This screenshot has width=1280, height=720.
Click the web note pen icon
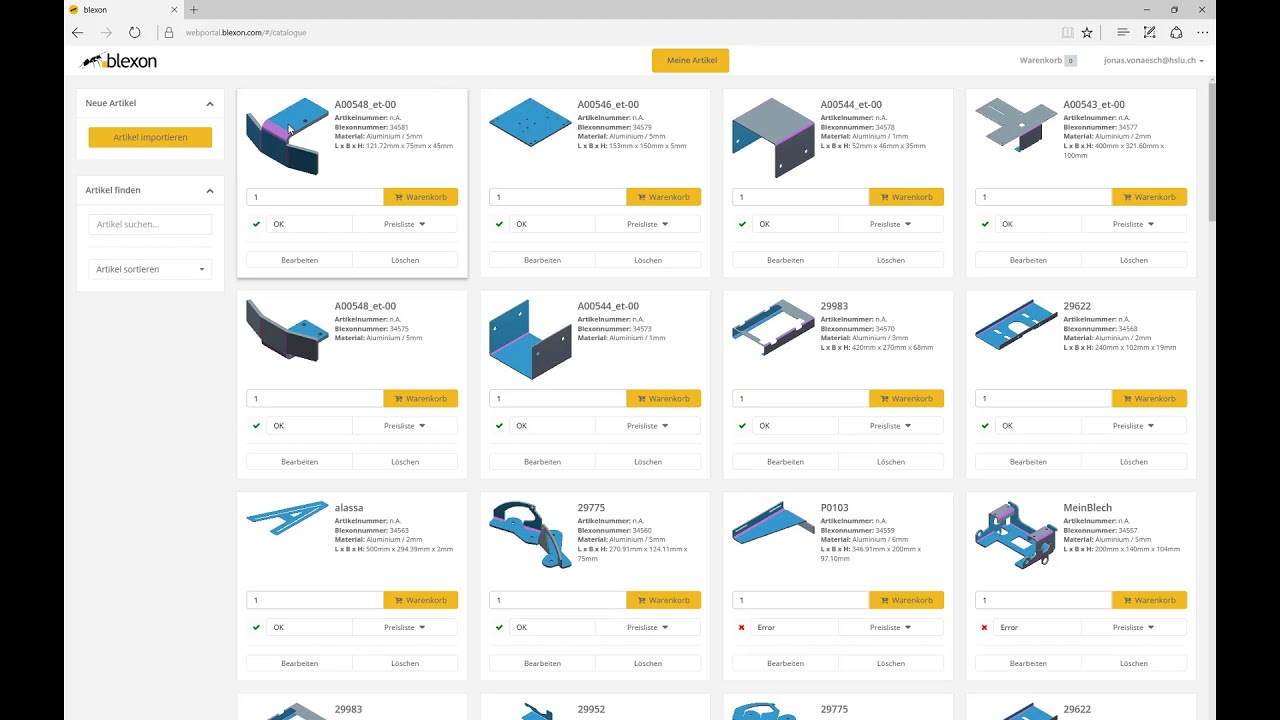1150,32
